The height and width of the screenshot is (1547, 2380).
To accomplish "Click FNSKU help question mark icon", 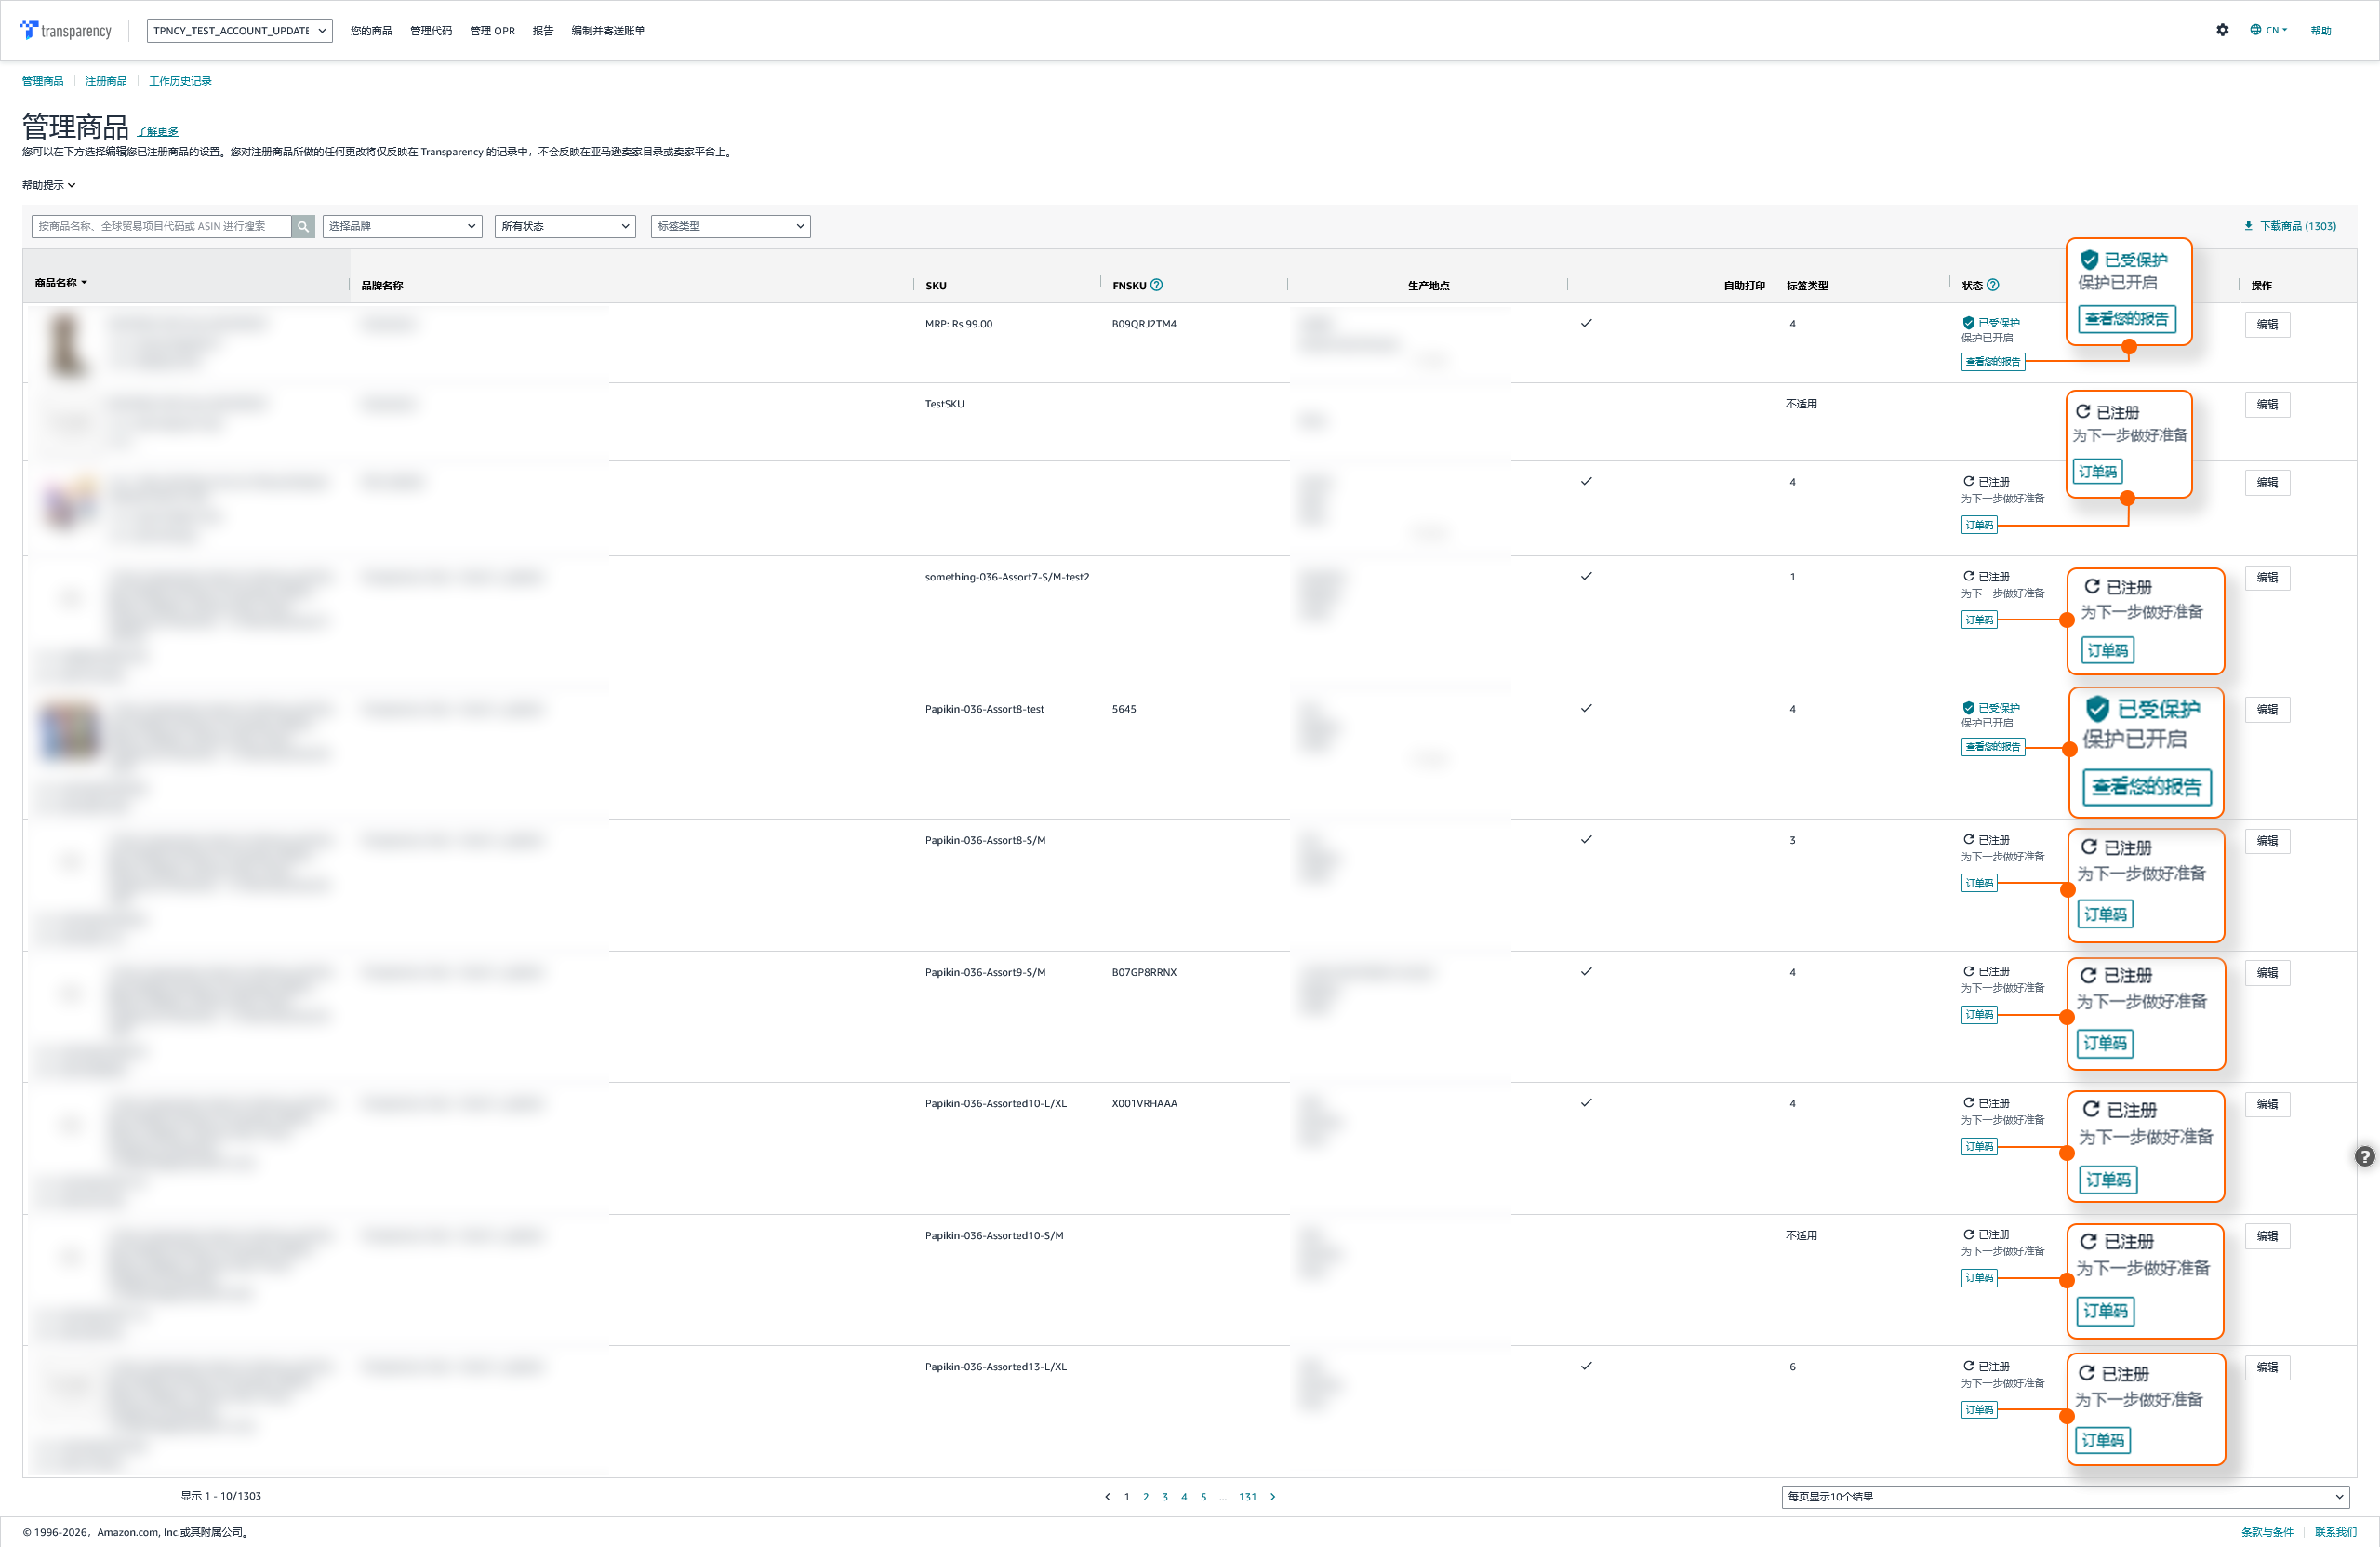I will [x=1156, y=285].
